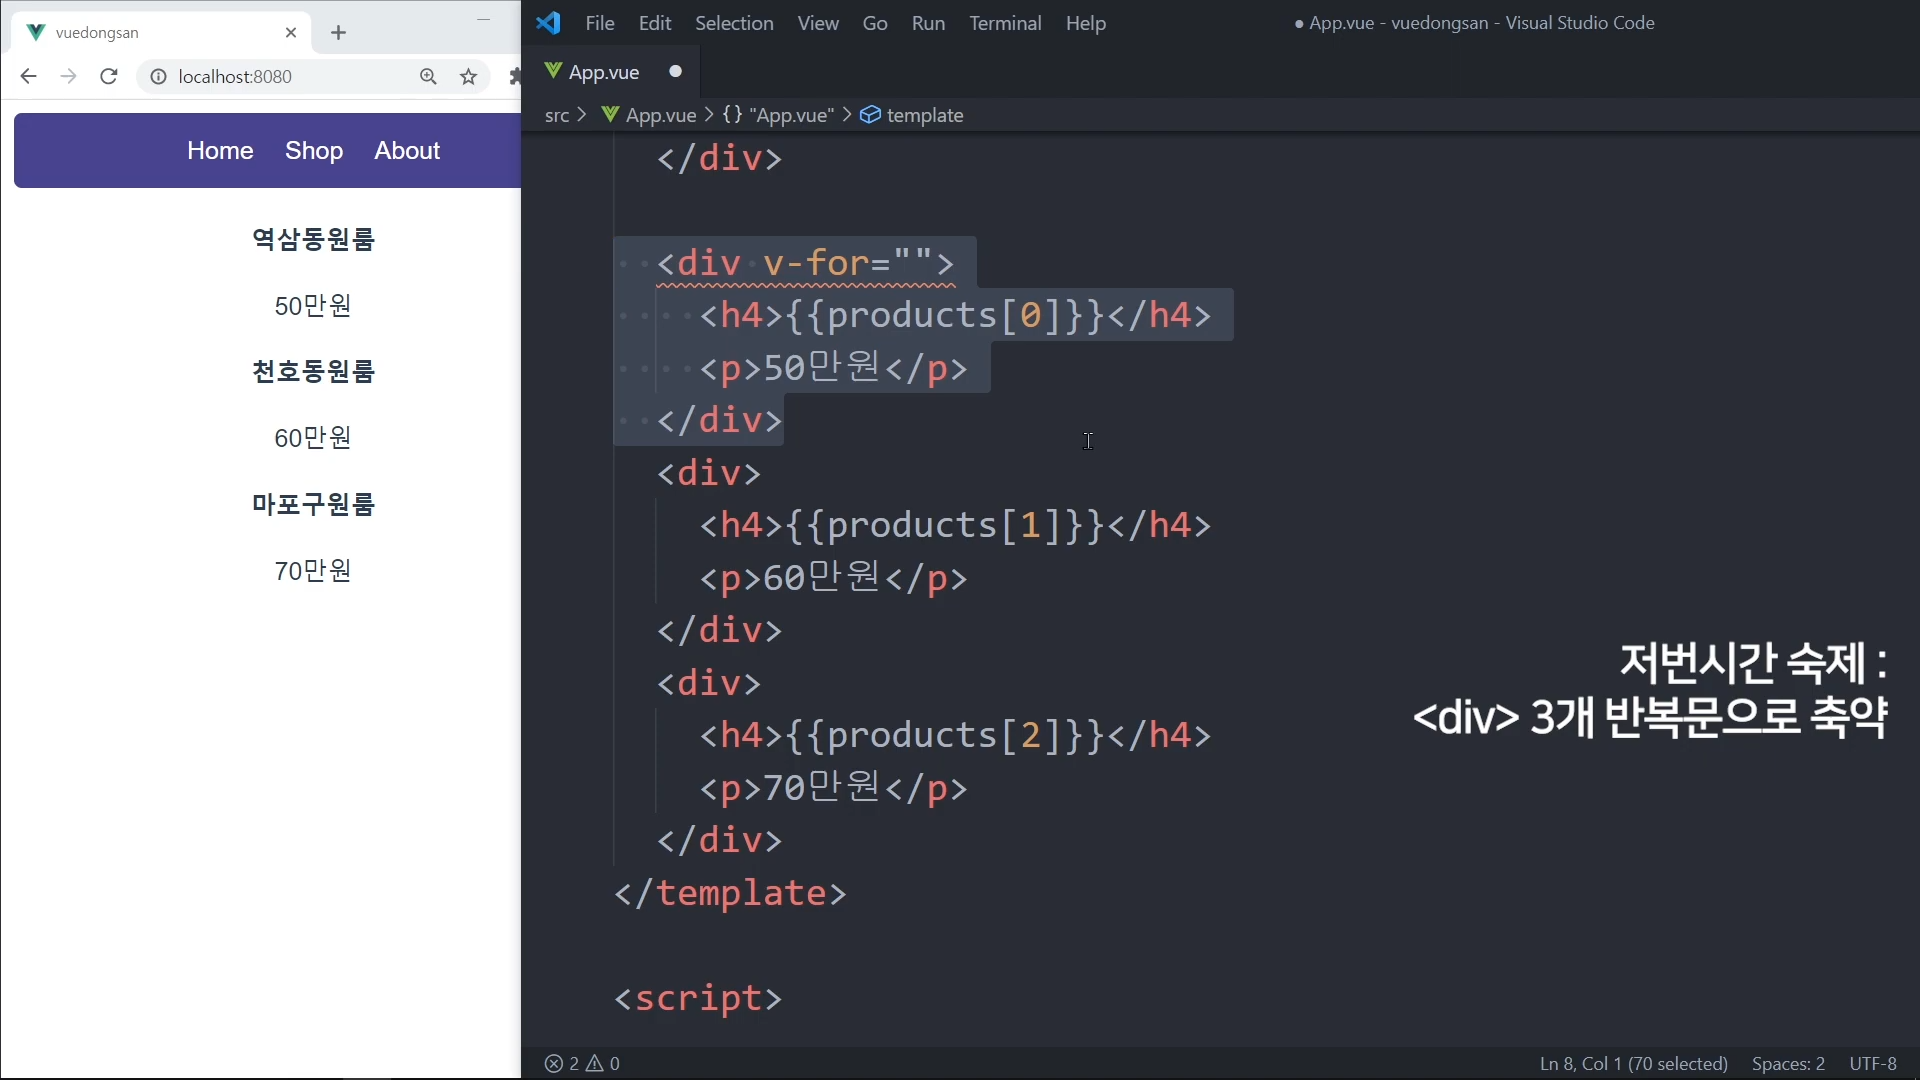Click the Shop navigation link
1920x1080 pixels.
pyautogui.click(x=313, y=150)
